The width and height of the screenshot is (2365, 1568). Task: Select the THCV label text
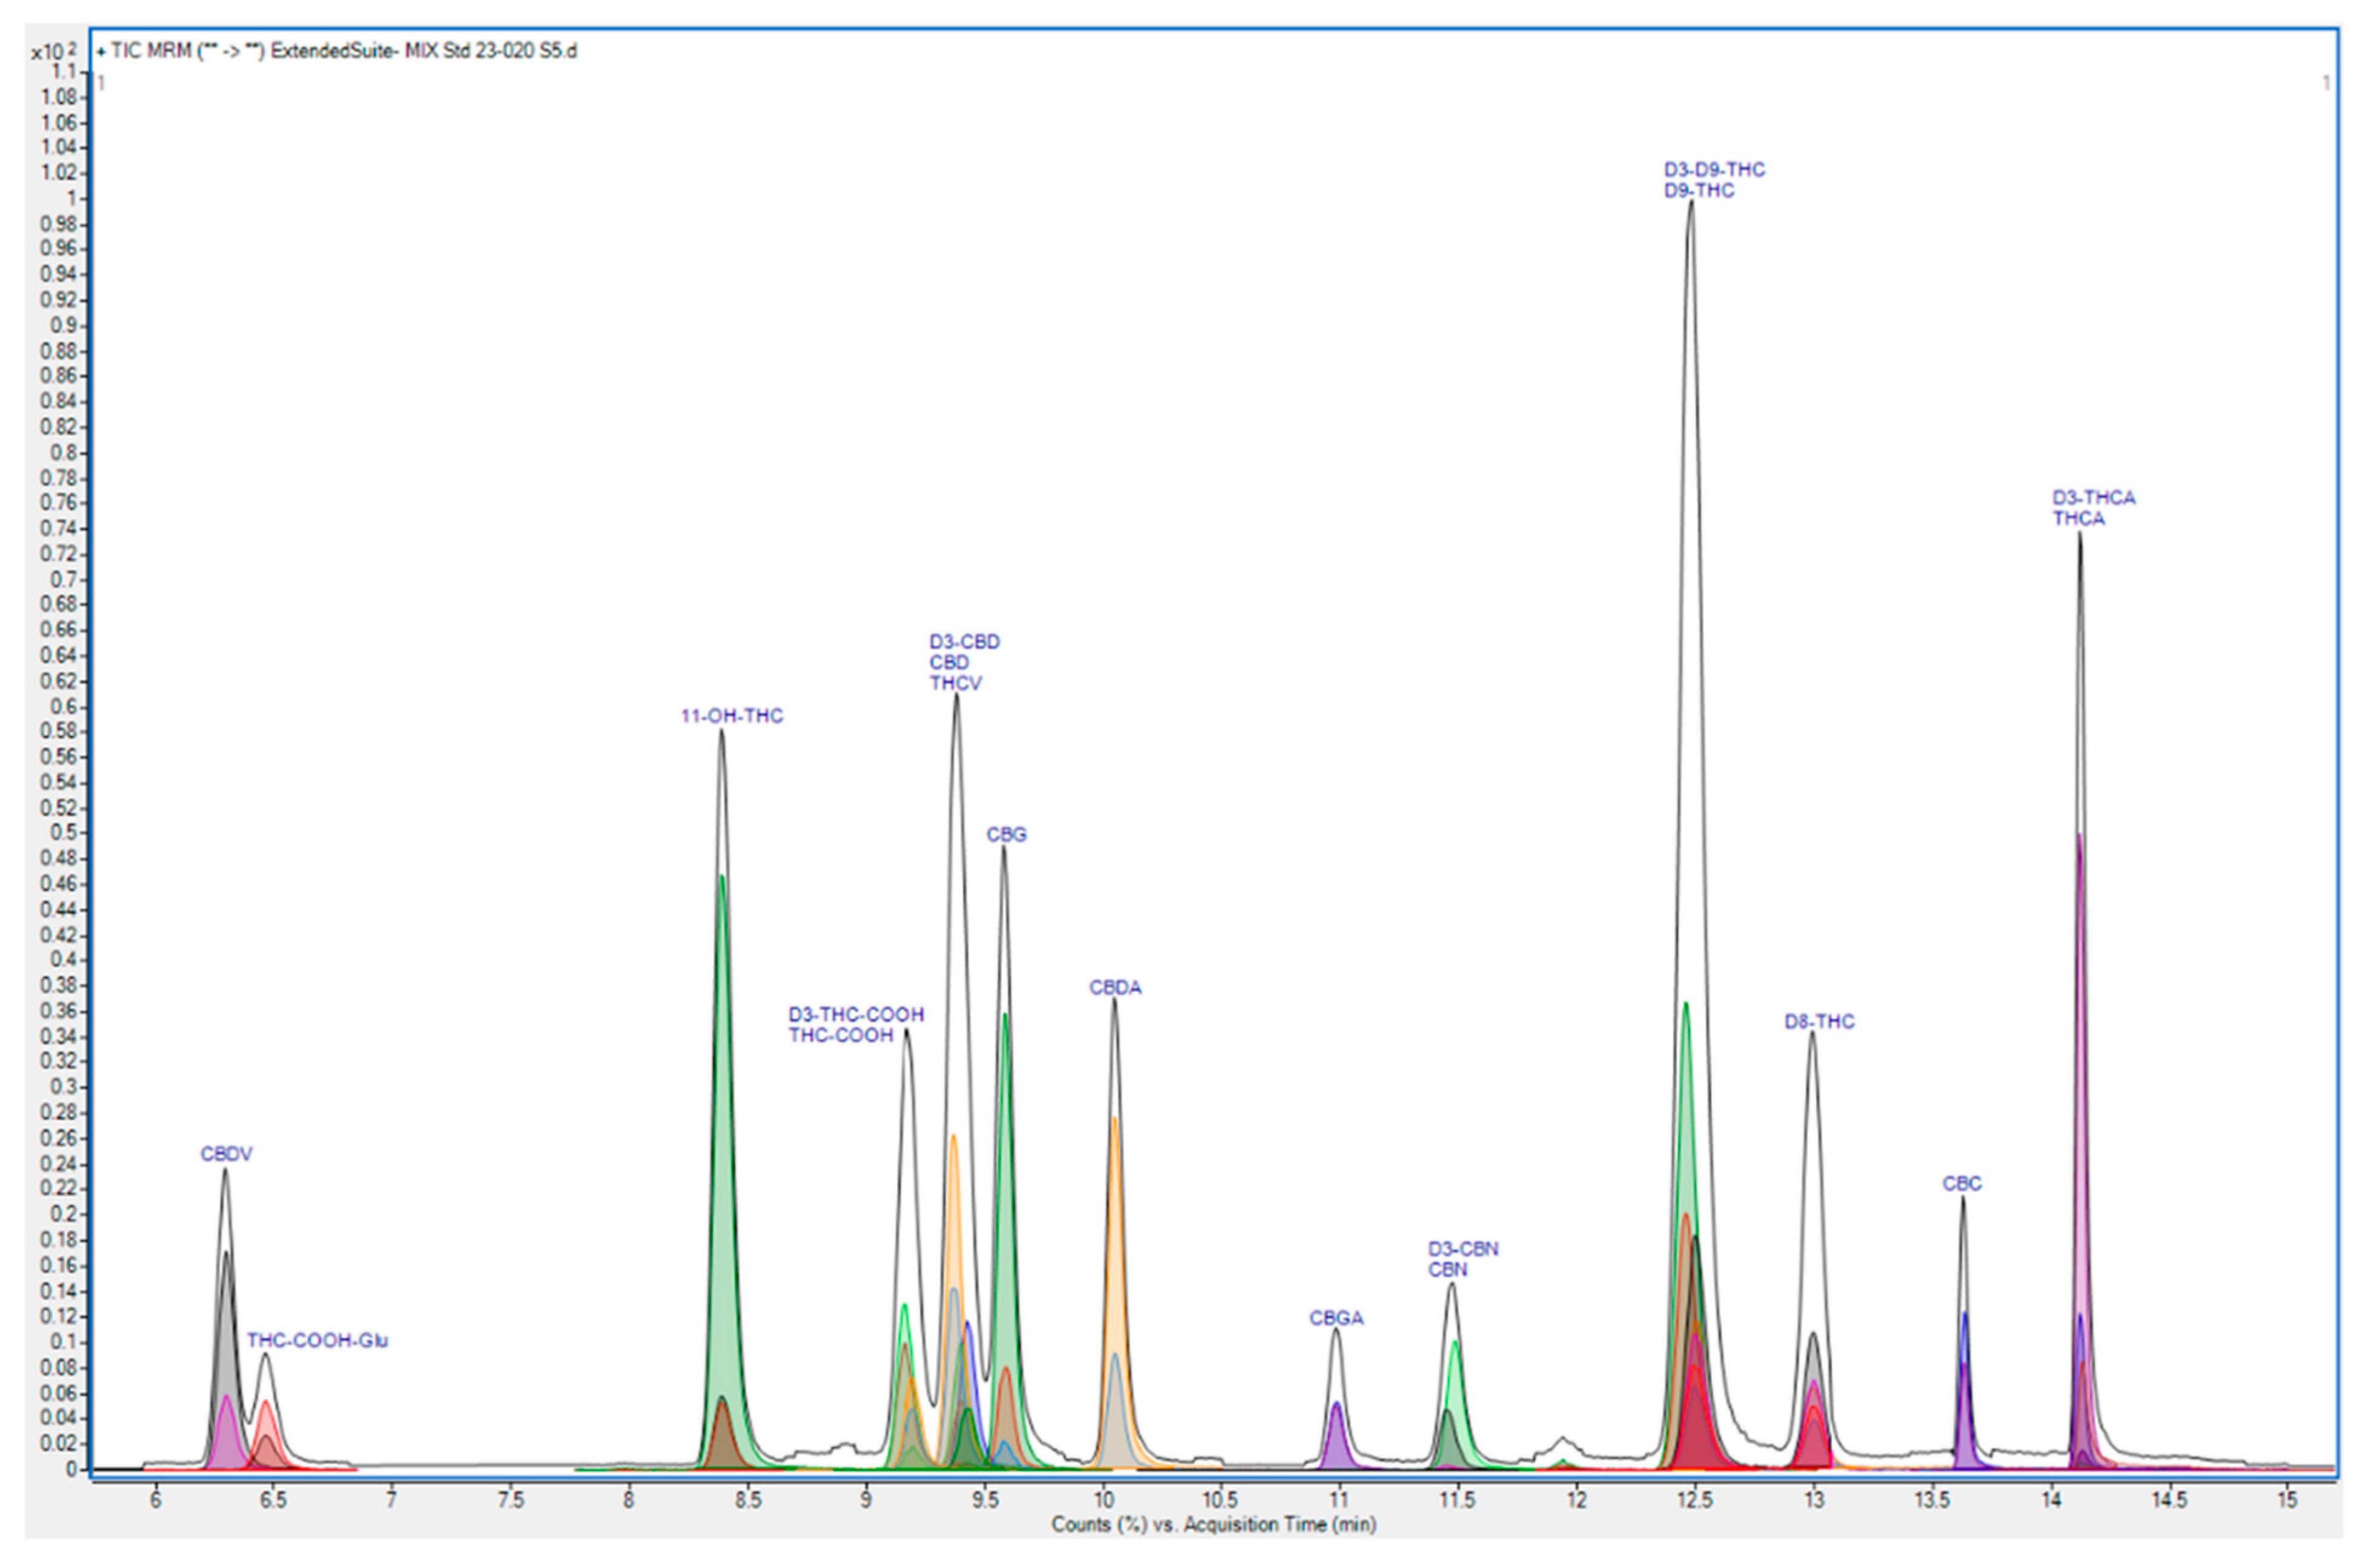point(955,684)
